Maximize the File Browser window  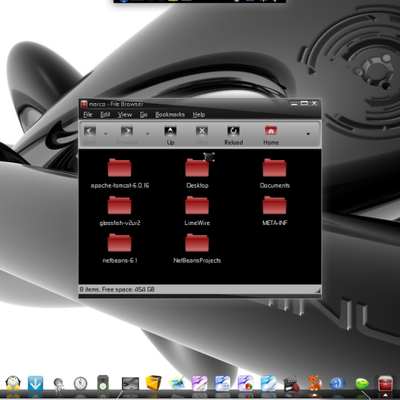tap(304, 104)
